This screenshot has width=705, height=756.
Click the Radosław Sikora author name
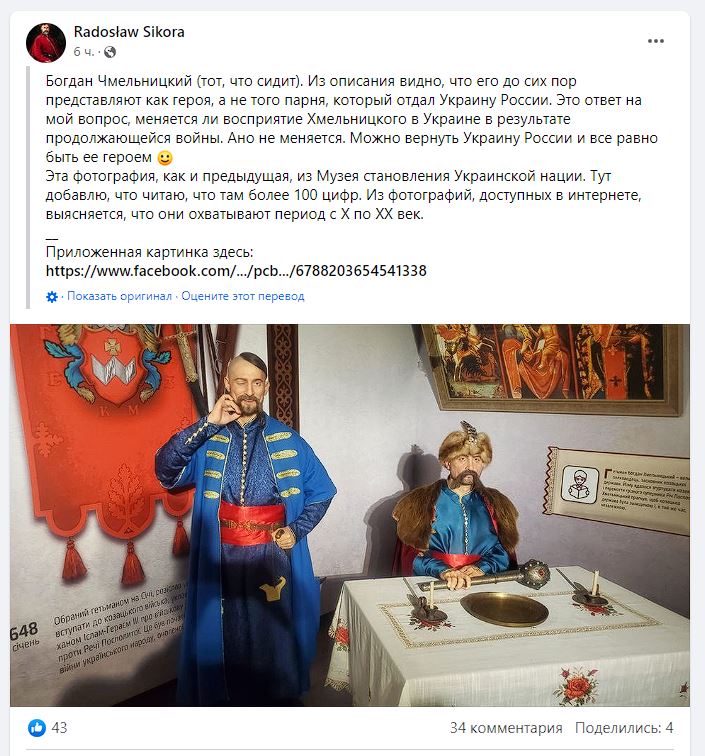(129, 32)
